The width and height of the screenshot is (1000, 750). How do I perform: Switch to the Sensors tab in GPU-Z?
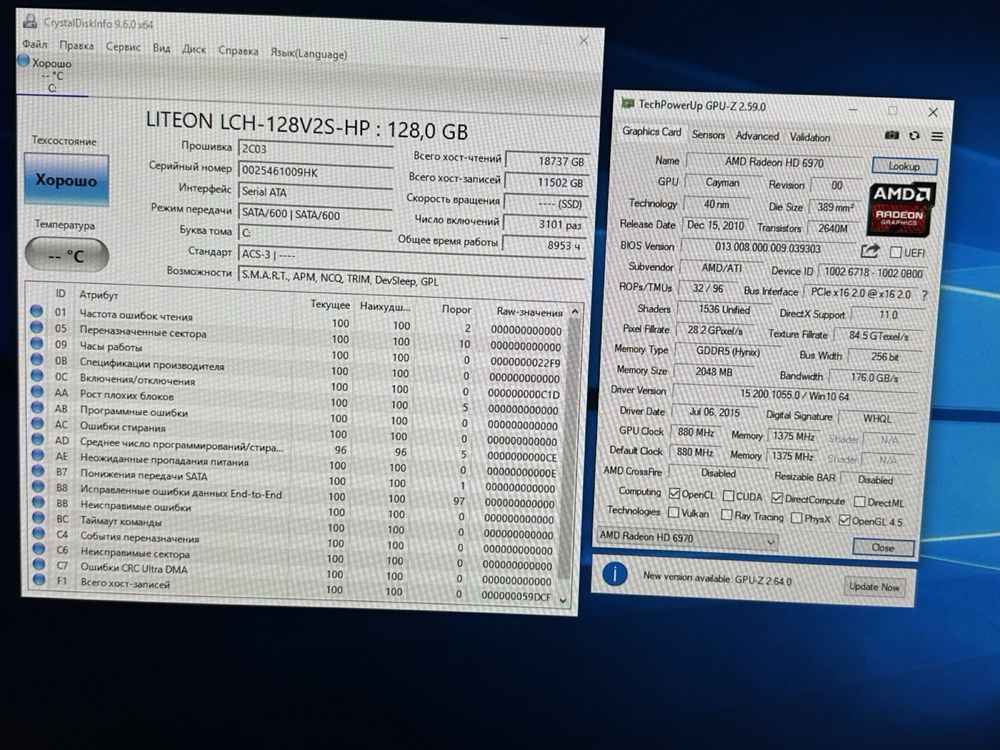[708, 135]
